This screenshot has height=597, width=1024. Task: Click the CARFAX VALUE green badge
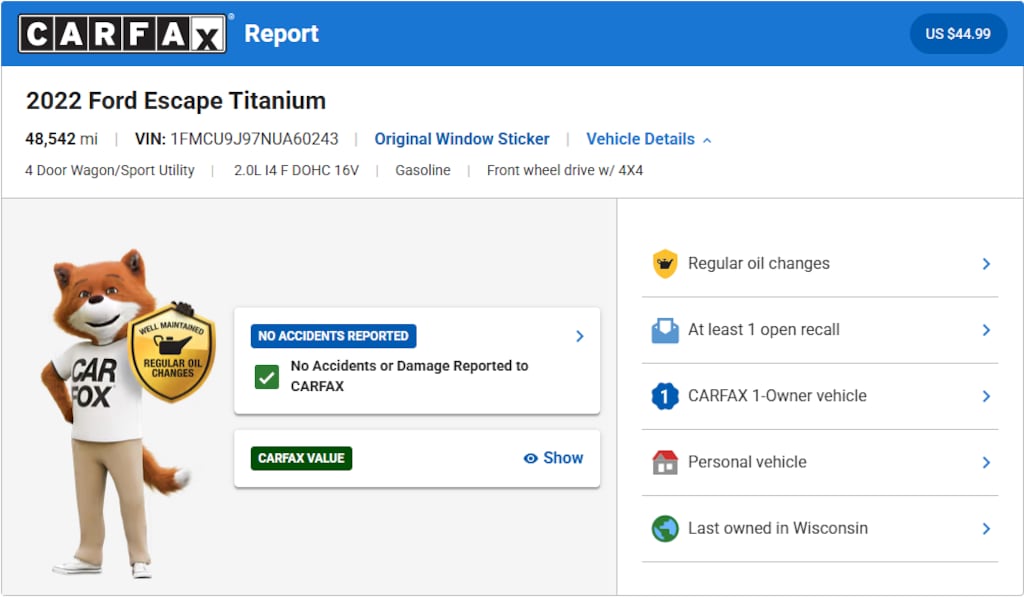click(301, 458)
